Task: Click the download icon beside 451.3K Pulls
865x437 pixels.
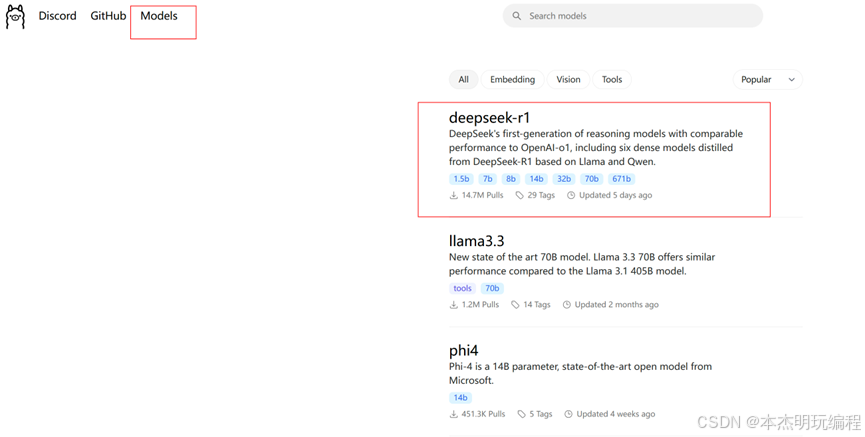Action: point(453,414)
